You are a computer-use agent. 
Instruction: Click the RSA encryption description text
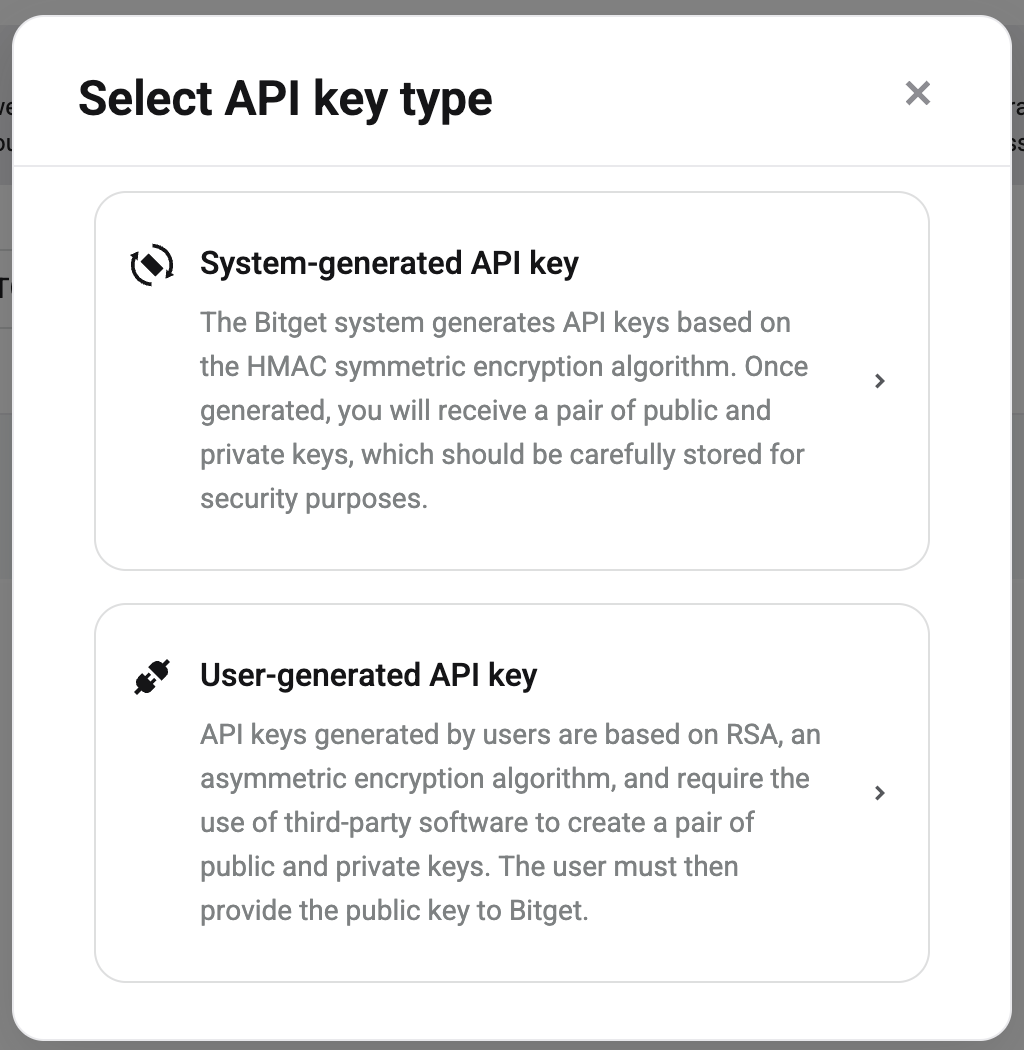510,822
